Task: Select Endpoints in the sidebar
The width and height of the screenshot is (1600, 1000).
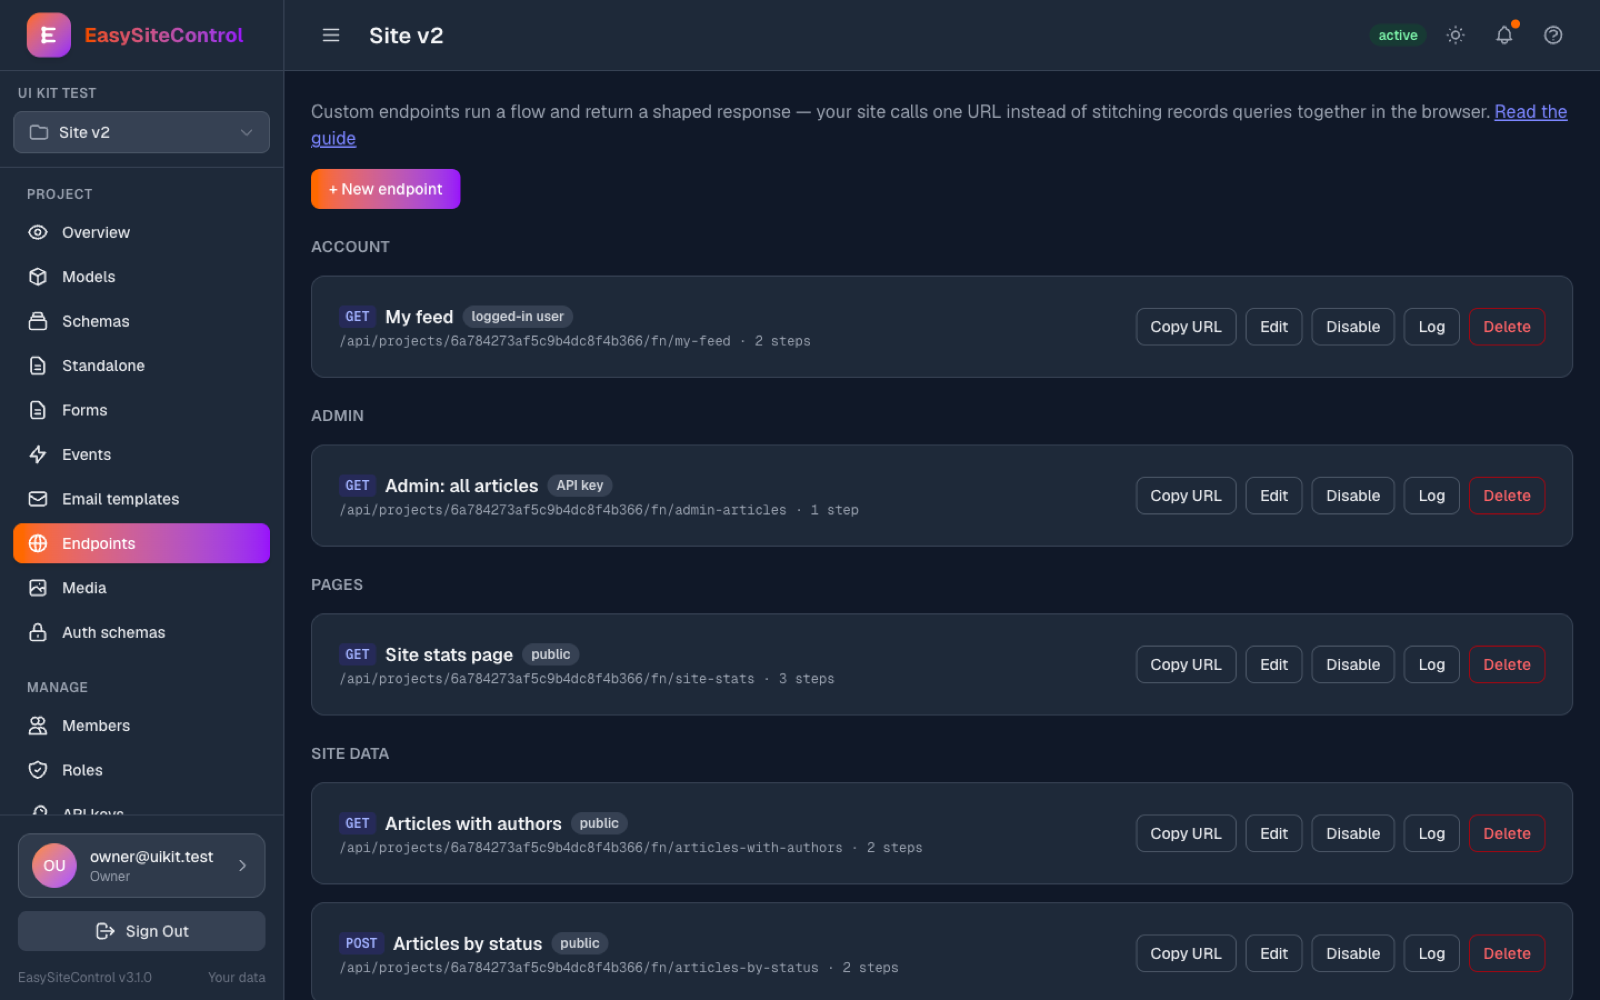Action: coord(141,543)
